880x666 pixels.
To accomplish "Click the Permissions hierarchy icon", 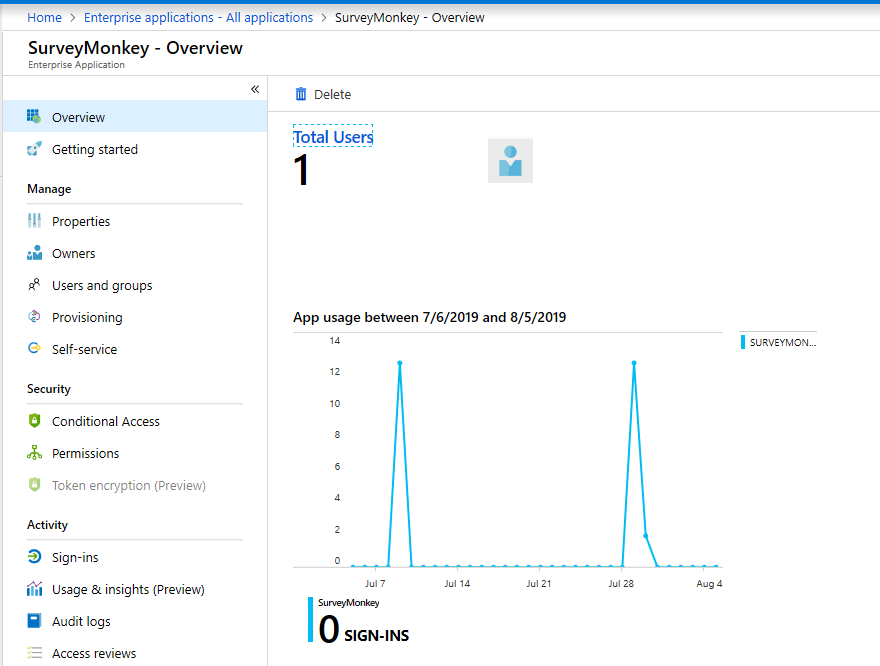I will click(x=34, y=452).
